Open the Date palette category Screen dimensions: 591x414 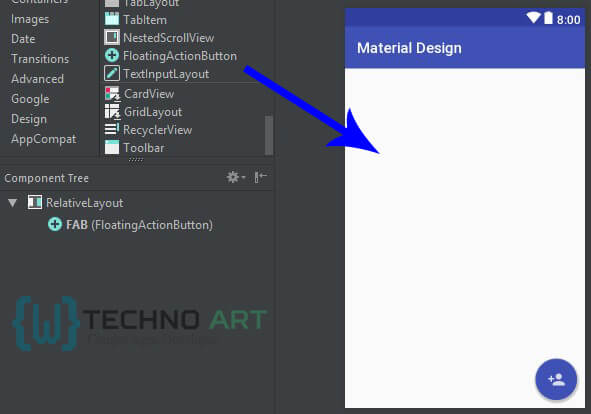23,39
